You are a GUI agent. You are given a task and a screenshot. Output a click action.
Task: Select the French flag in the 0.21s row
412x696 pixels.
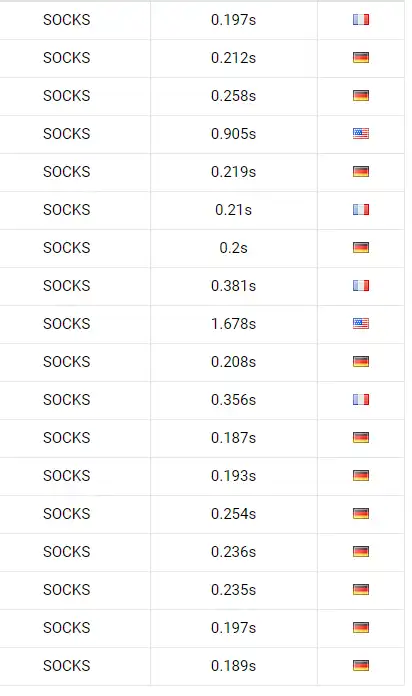(x=360, y=210)
